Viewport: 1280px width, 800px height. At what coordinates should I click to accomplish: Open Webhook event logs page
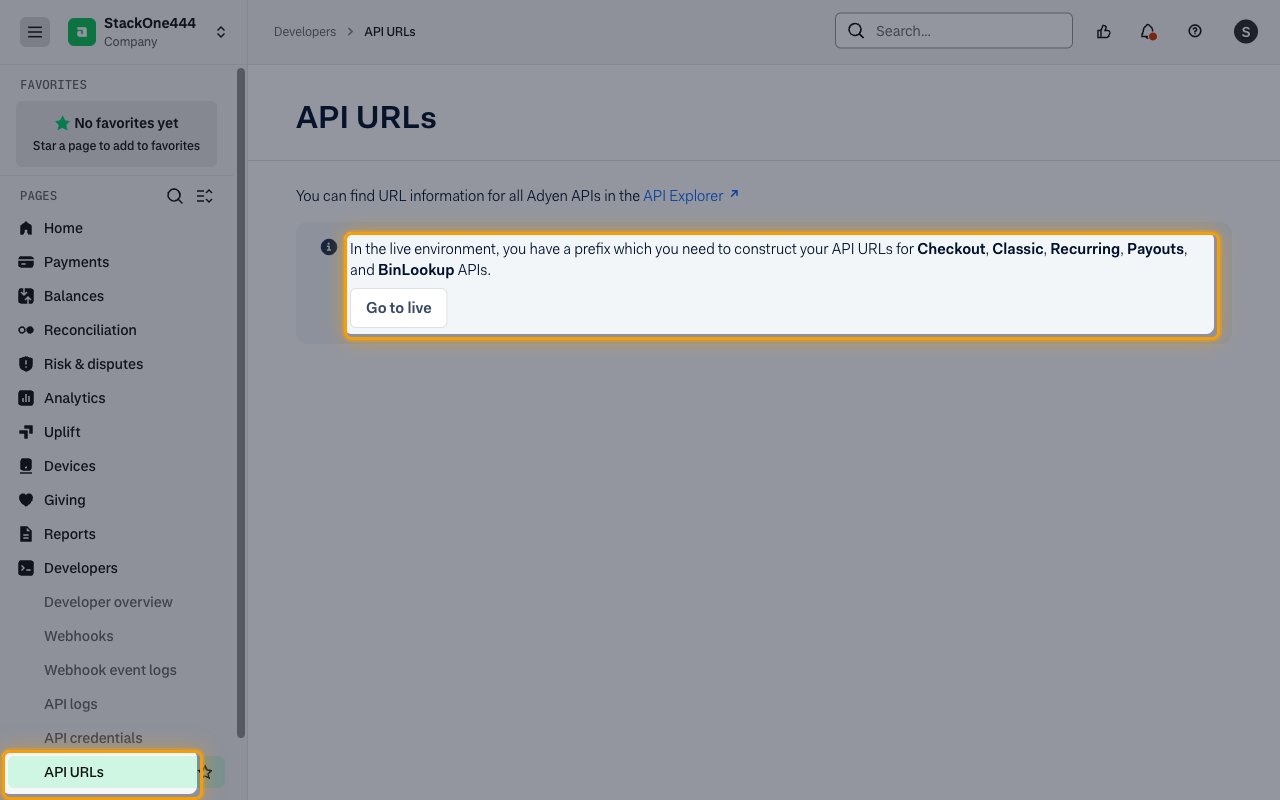pos(110,670)
